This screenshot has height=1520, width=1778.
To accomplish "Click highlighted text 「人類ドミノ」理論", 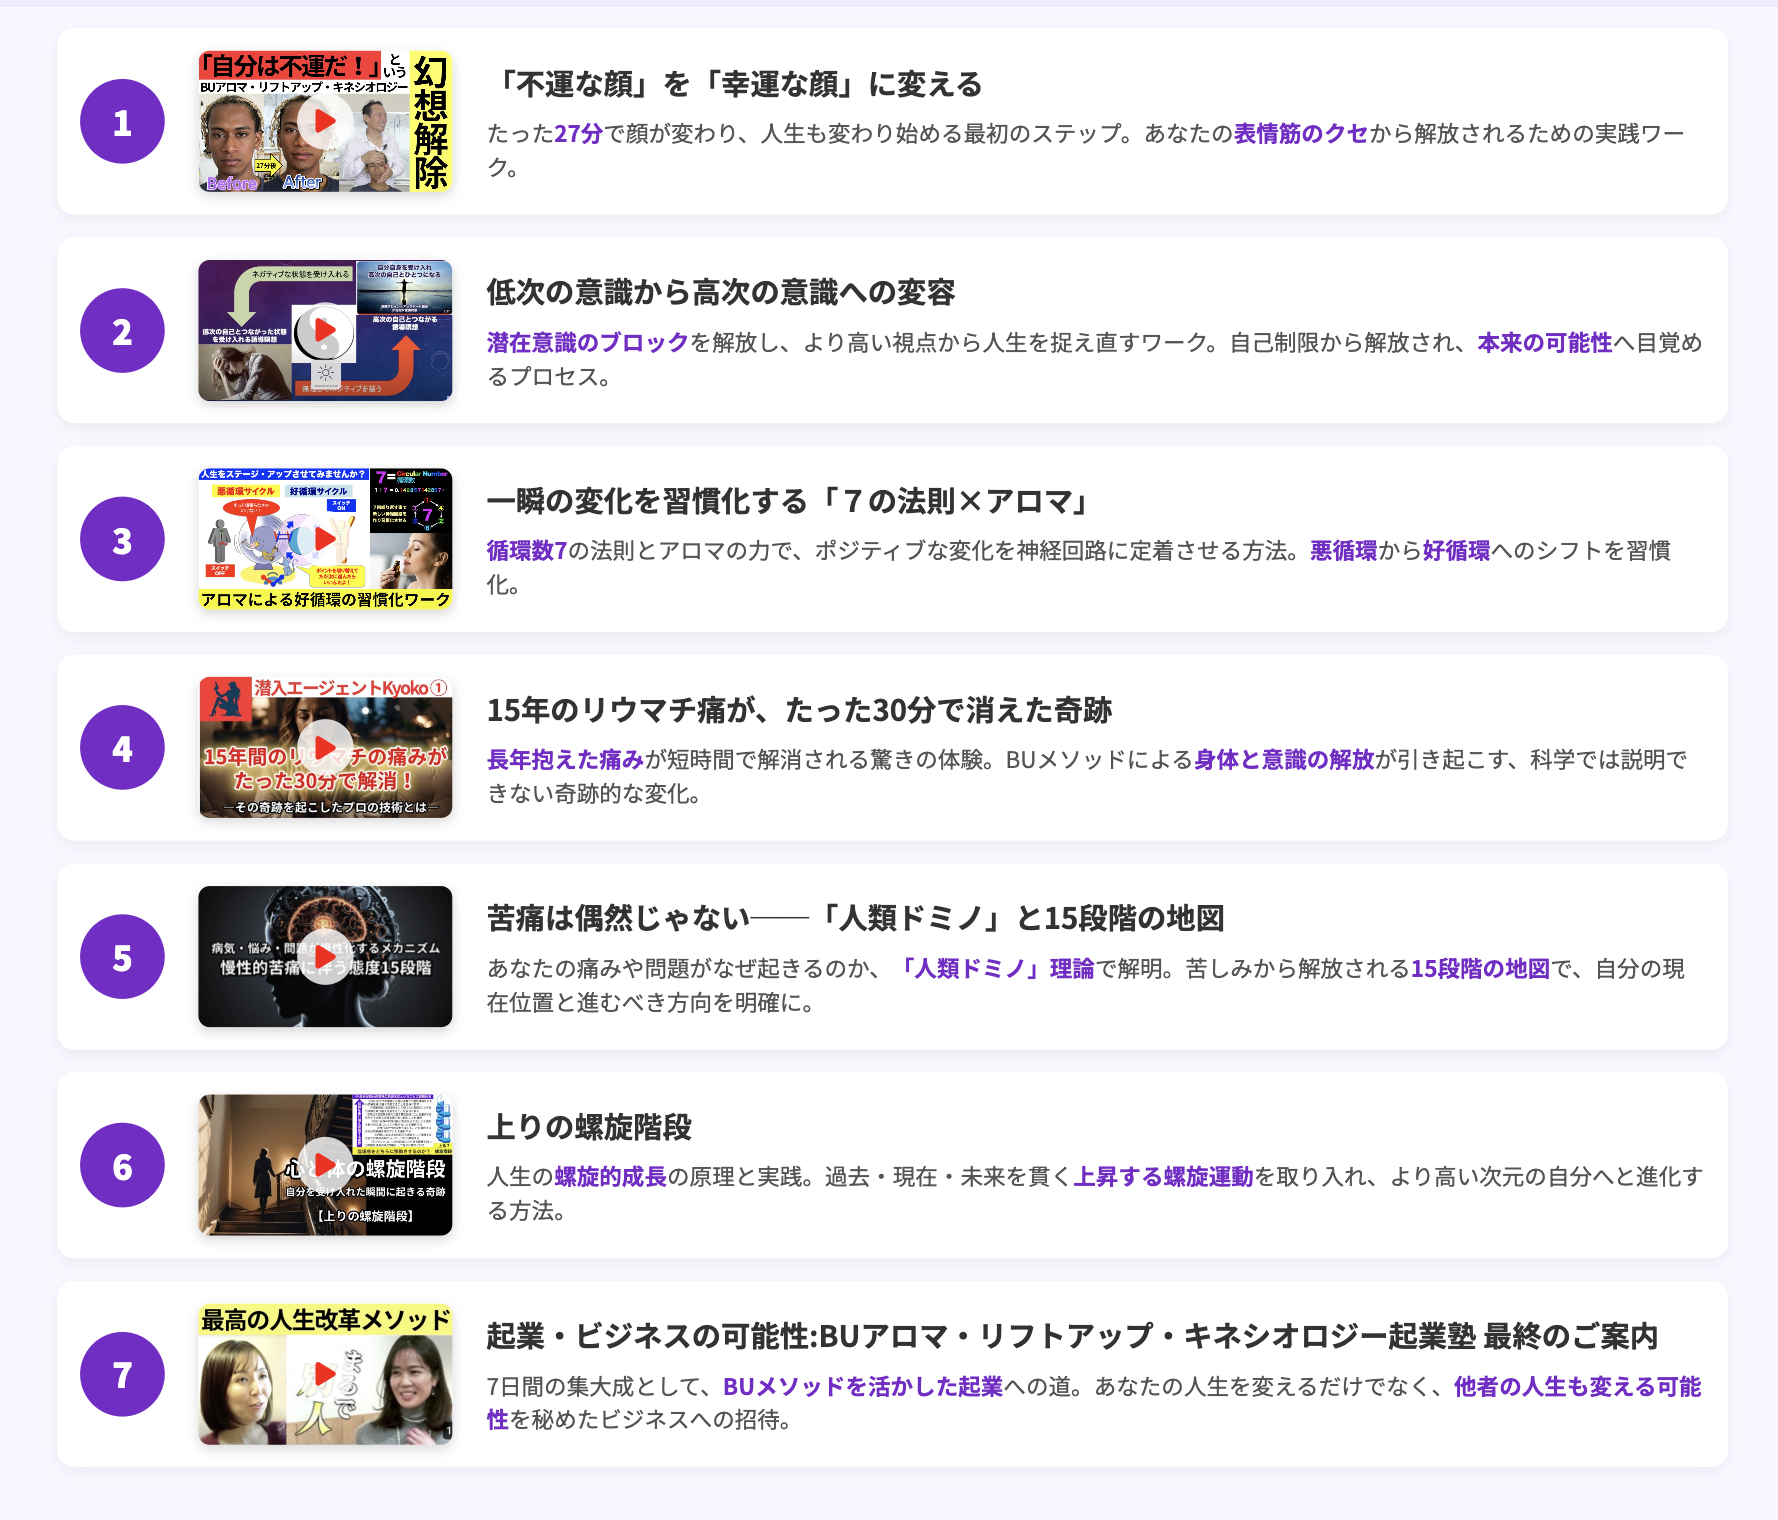I will [x=994, y=968].
